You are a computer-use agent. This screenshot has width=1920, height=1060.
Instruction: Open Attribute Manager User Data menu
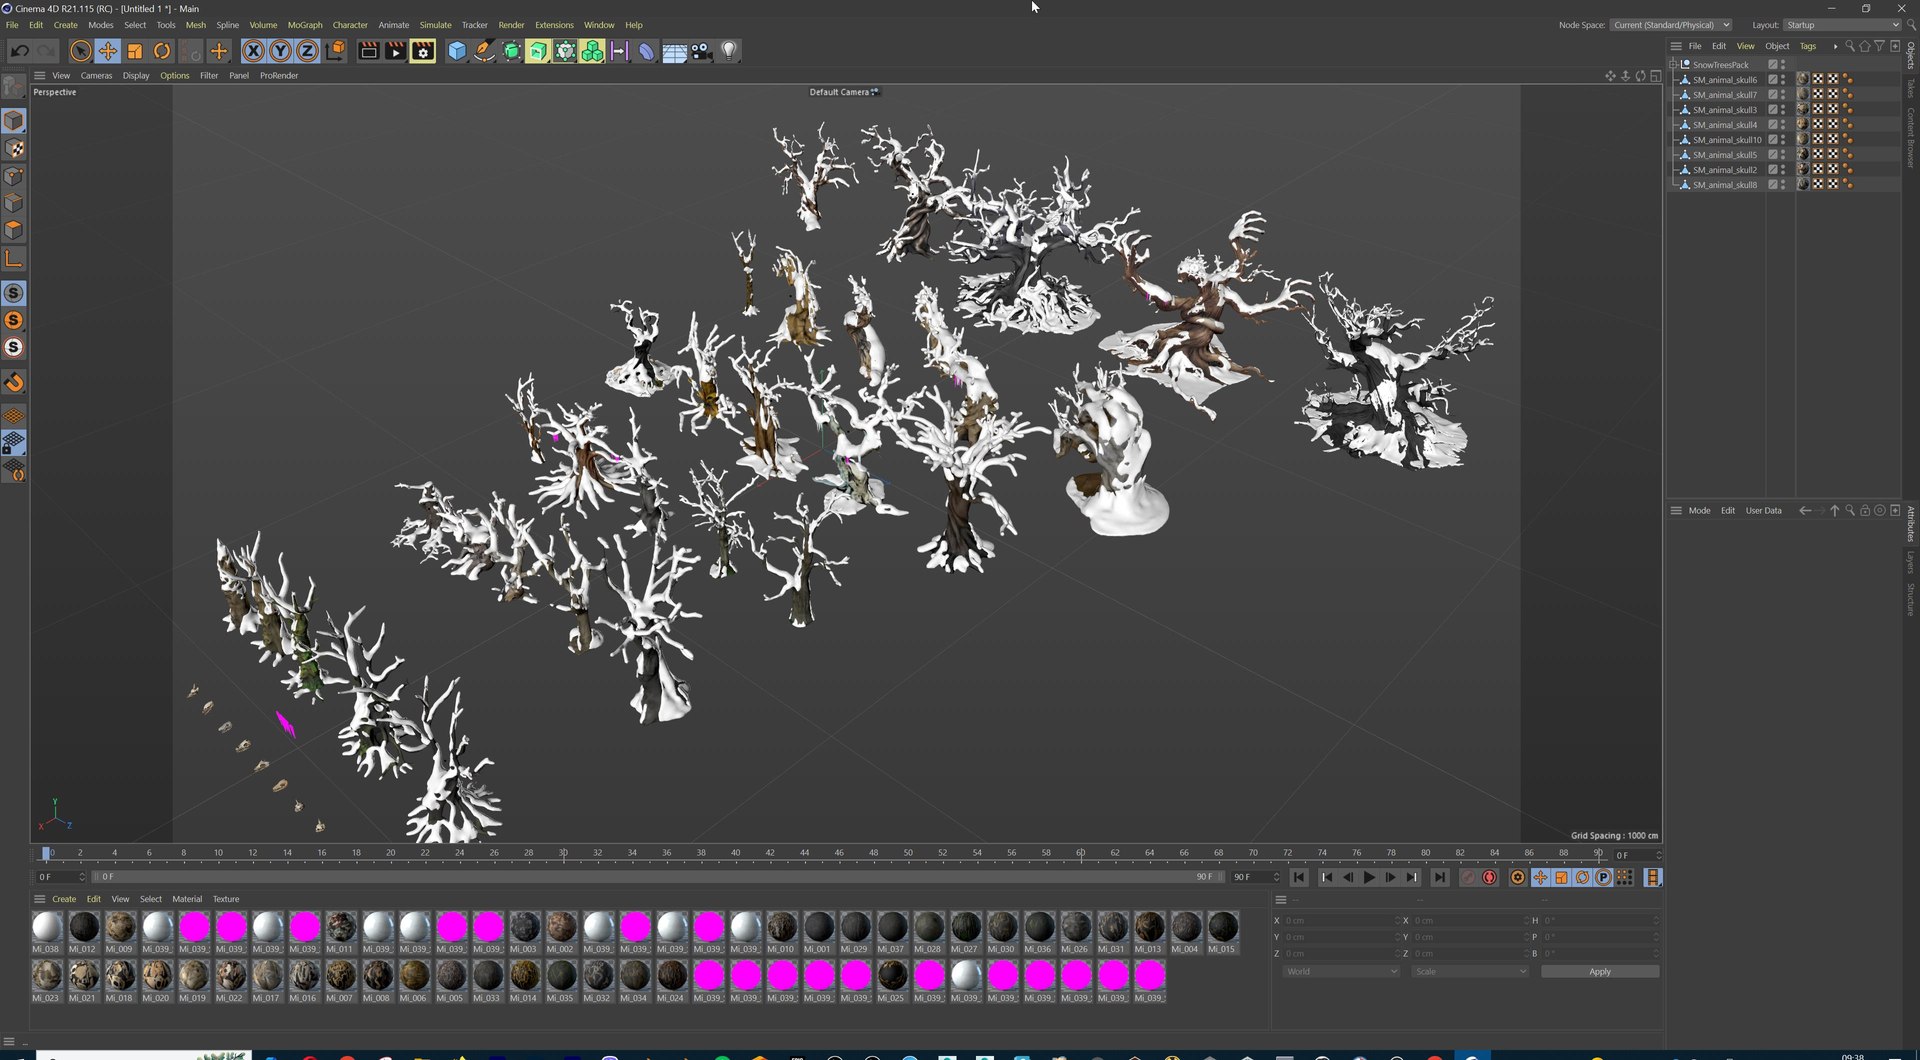pos(1763,510)
